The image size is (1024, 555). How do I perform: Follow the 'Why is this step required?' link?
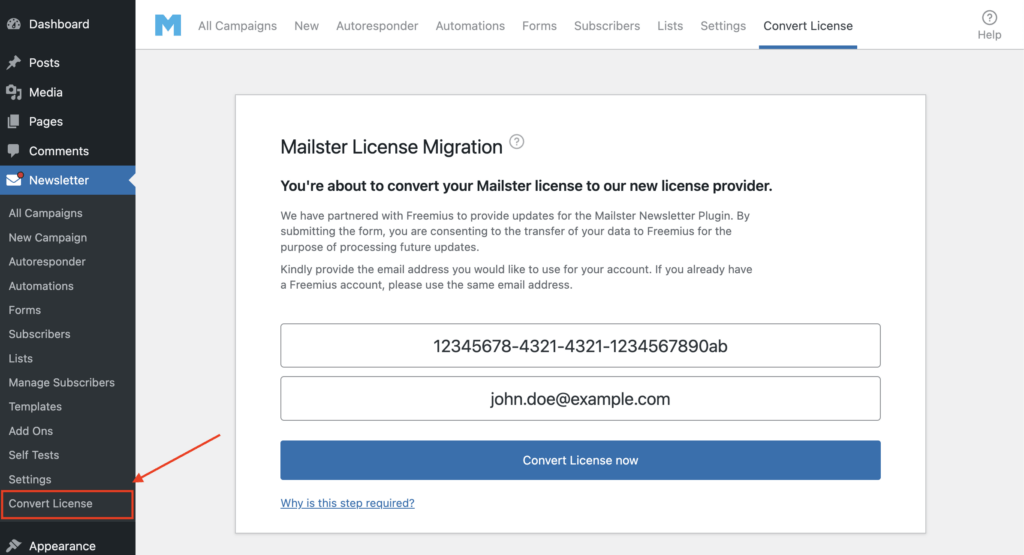347,503
